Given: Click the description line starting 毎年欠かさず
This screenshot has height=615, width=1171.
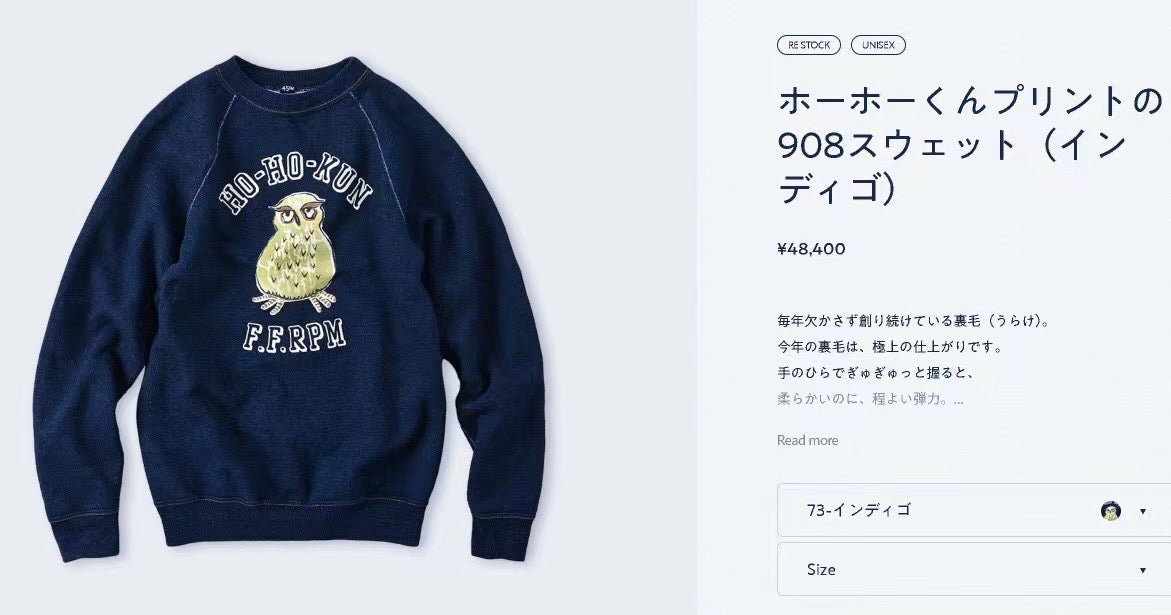Looking at the screenshot, I should [x=913, y=322].
